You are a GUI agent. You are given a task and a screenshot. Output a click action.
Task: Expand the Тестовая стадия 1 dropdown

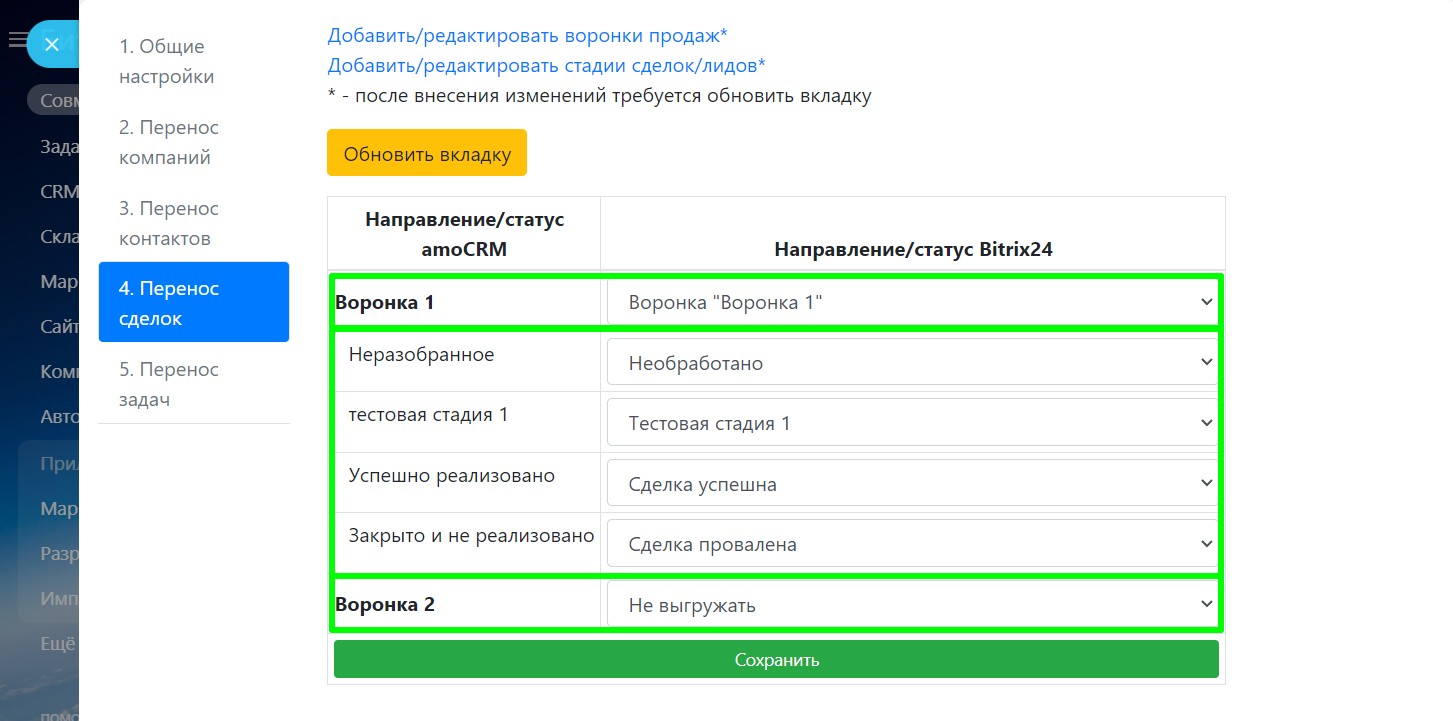point(912,423)
